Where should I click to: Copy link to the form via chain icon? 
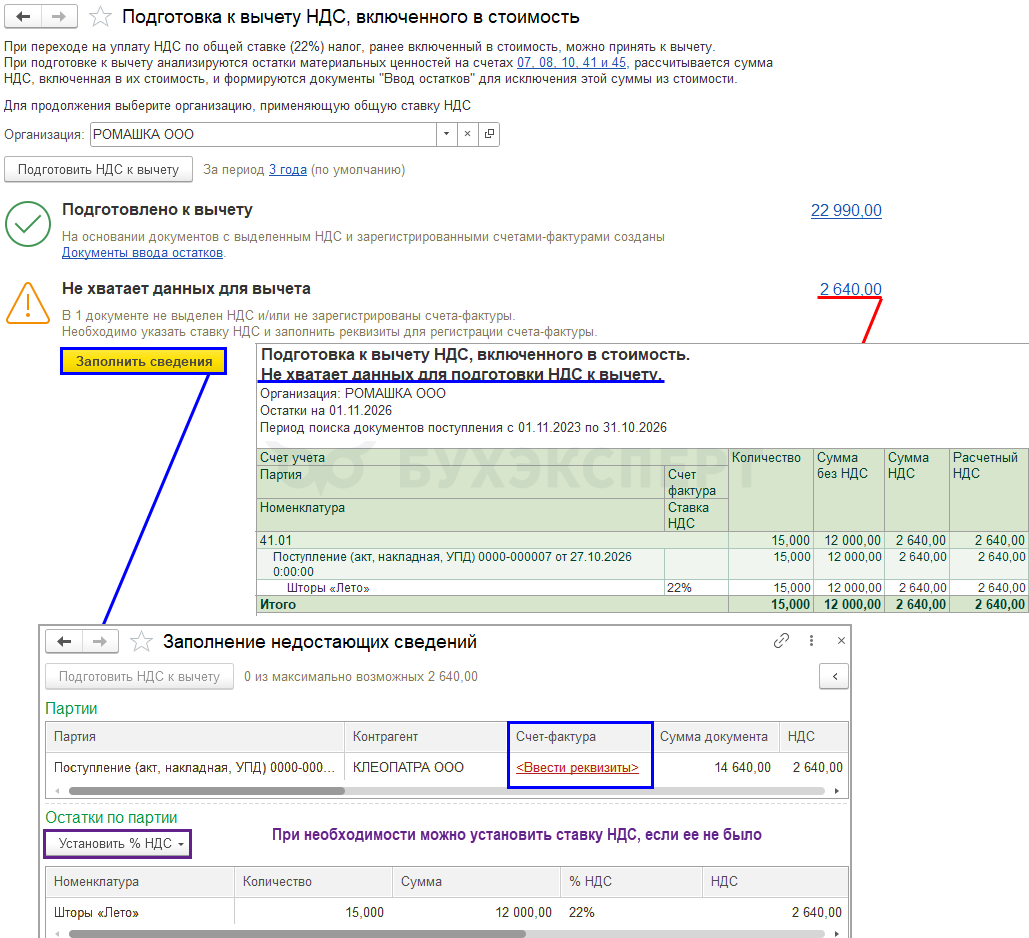pos(781,641)
